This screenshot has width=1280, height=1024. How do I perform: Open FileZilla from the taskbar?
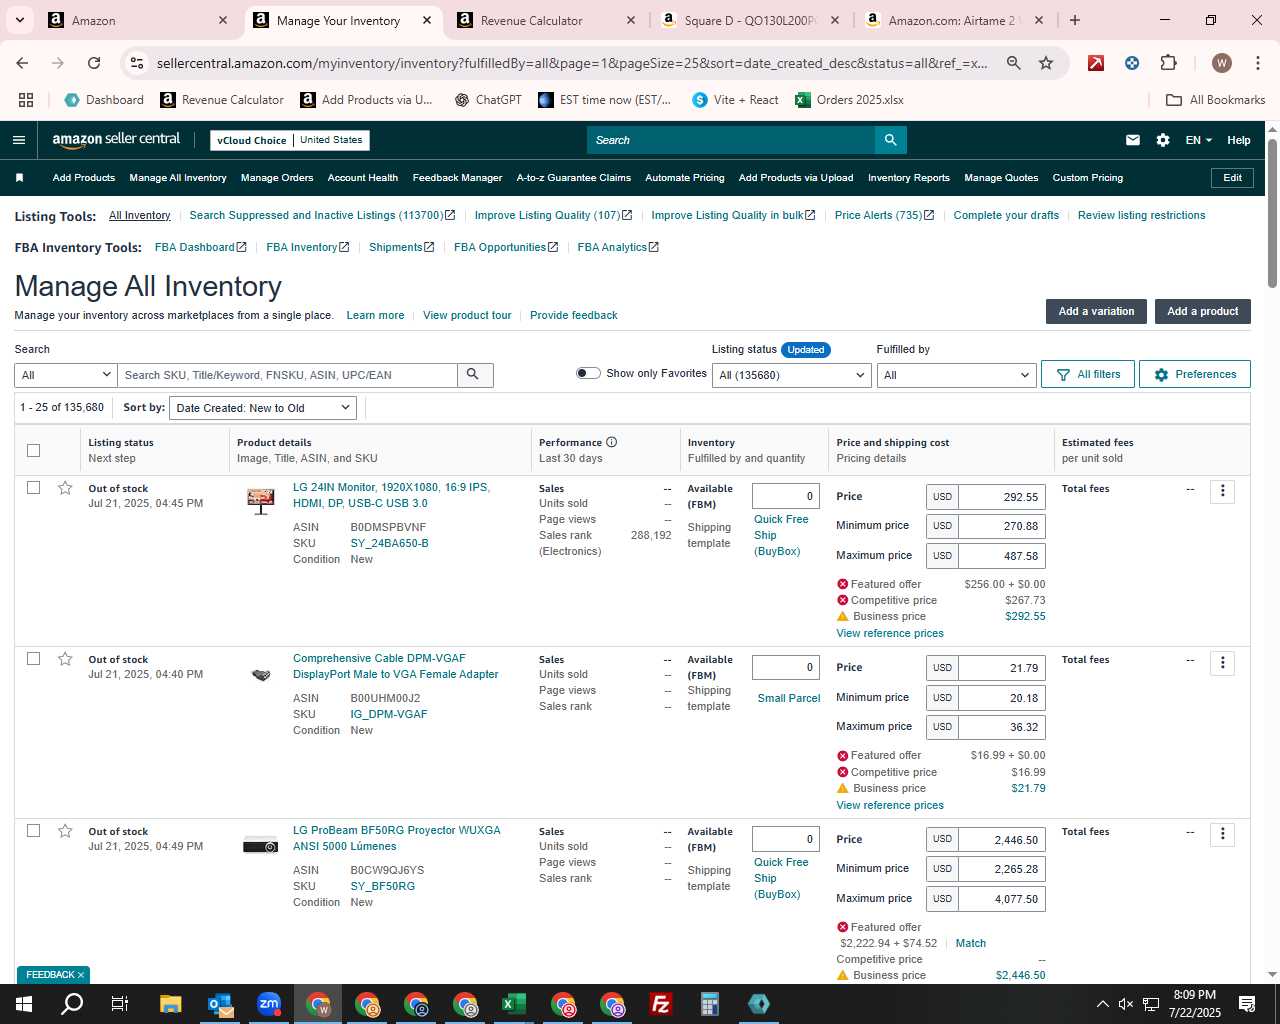tap(660, 1004)
